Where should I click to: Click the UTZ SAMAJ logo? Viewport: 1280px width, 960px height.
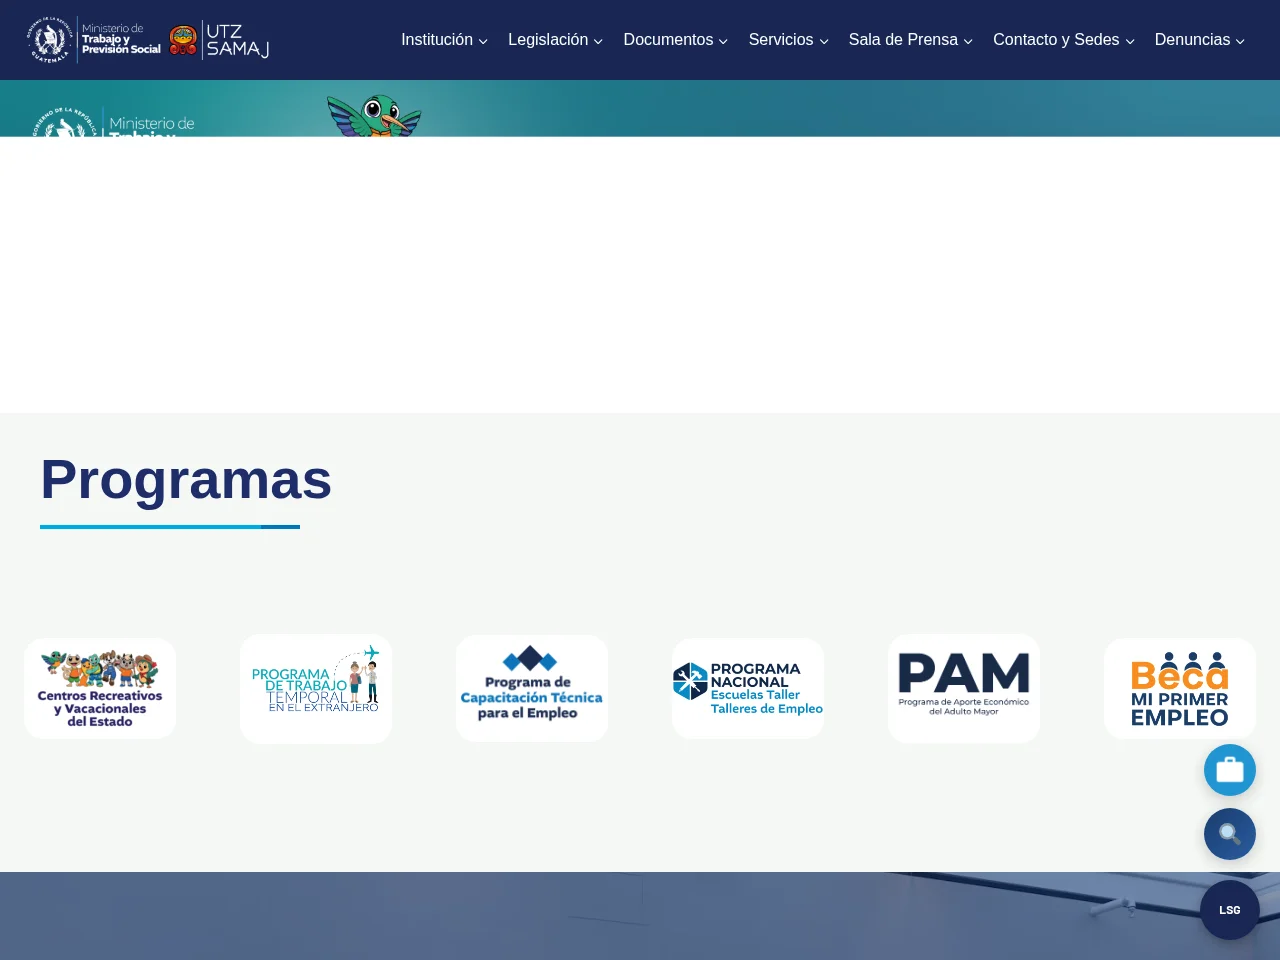click(x=220, y=40)
